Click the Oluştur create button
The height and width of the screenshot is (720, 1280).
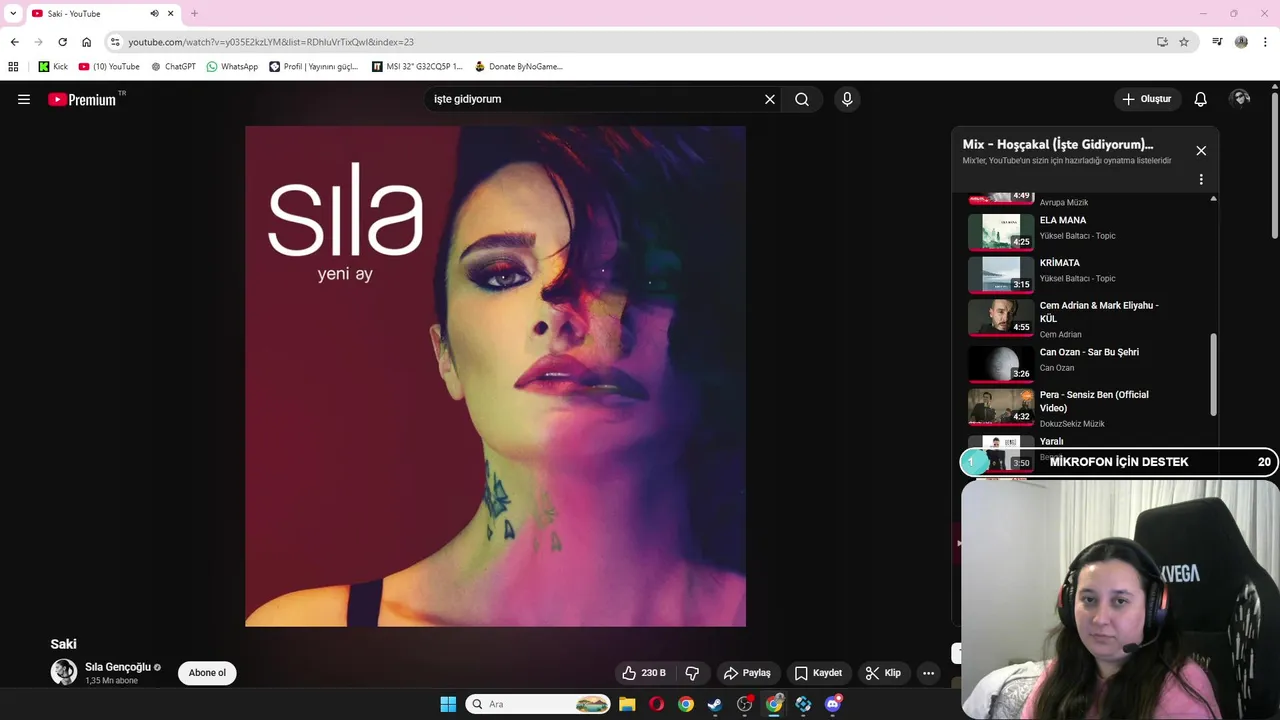click(x=1147, y=99)
